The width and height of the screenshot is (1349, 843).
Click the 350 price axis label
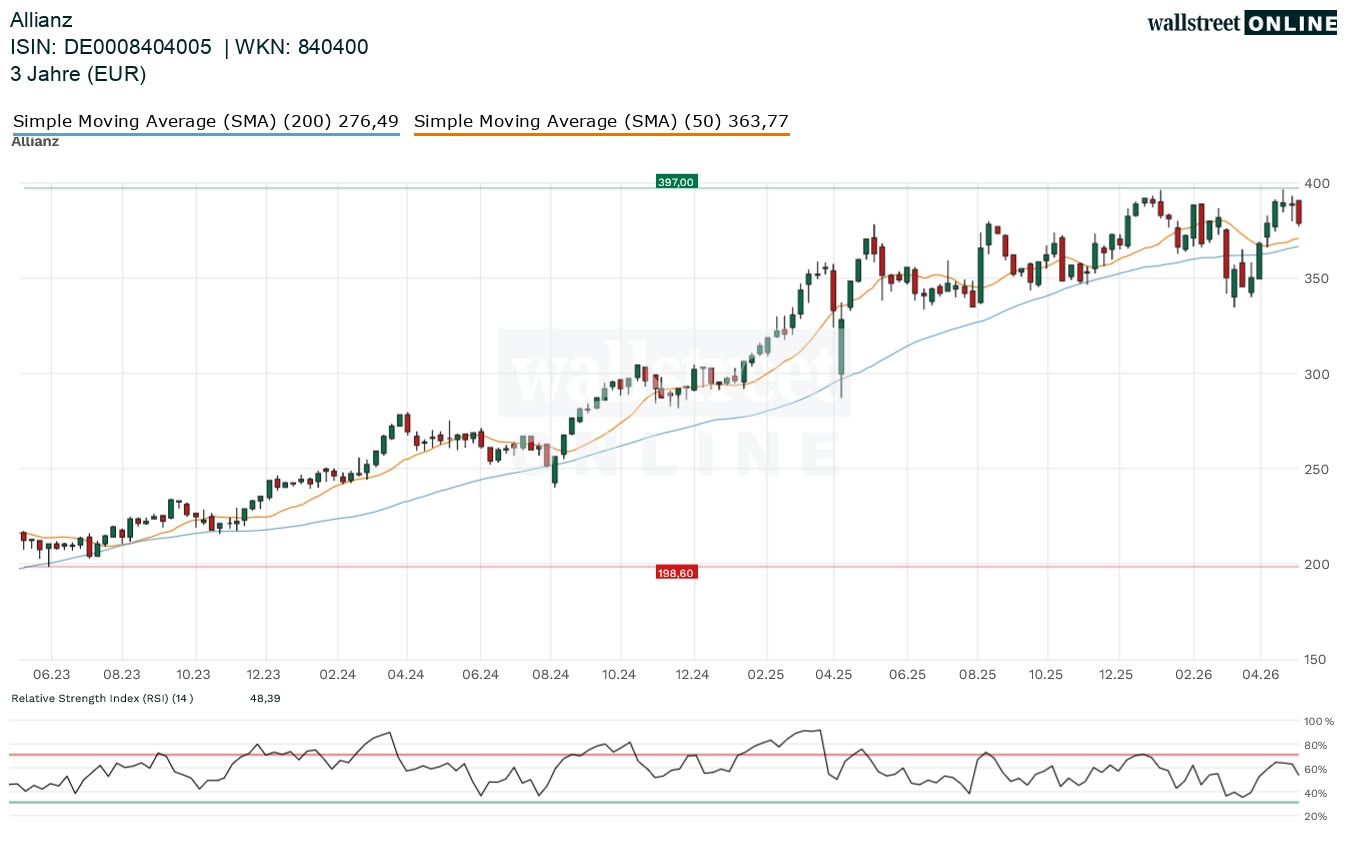[x=1316, y=278]
